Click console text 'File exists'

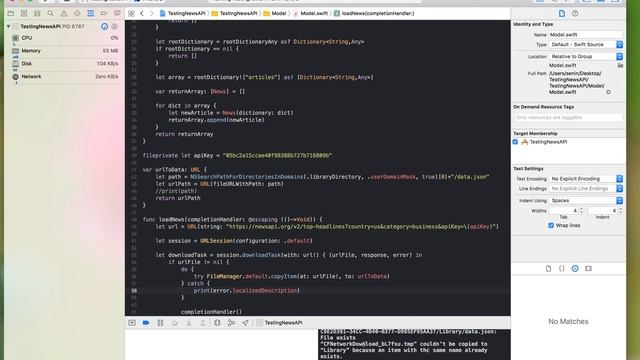338,338
